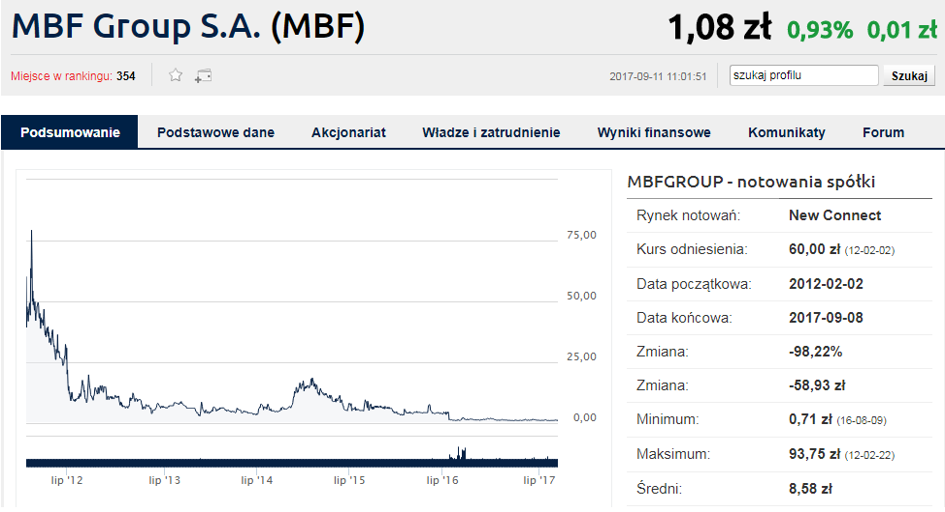
Task: Open the Podsumowanie tab
Action: coord(70,132)
